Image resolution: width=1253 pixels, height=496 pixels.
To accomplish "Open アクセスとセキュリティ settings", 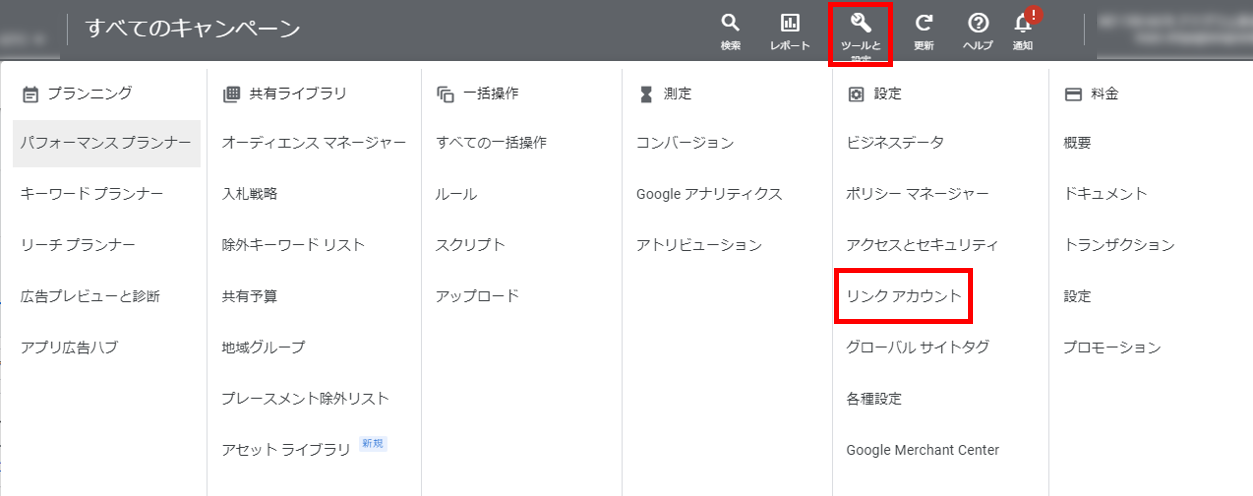I will click(922, 245).
